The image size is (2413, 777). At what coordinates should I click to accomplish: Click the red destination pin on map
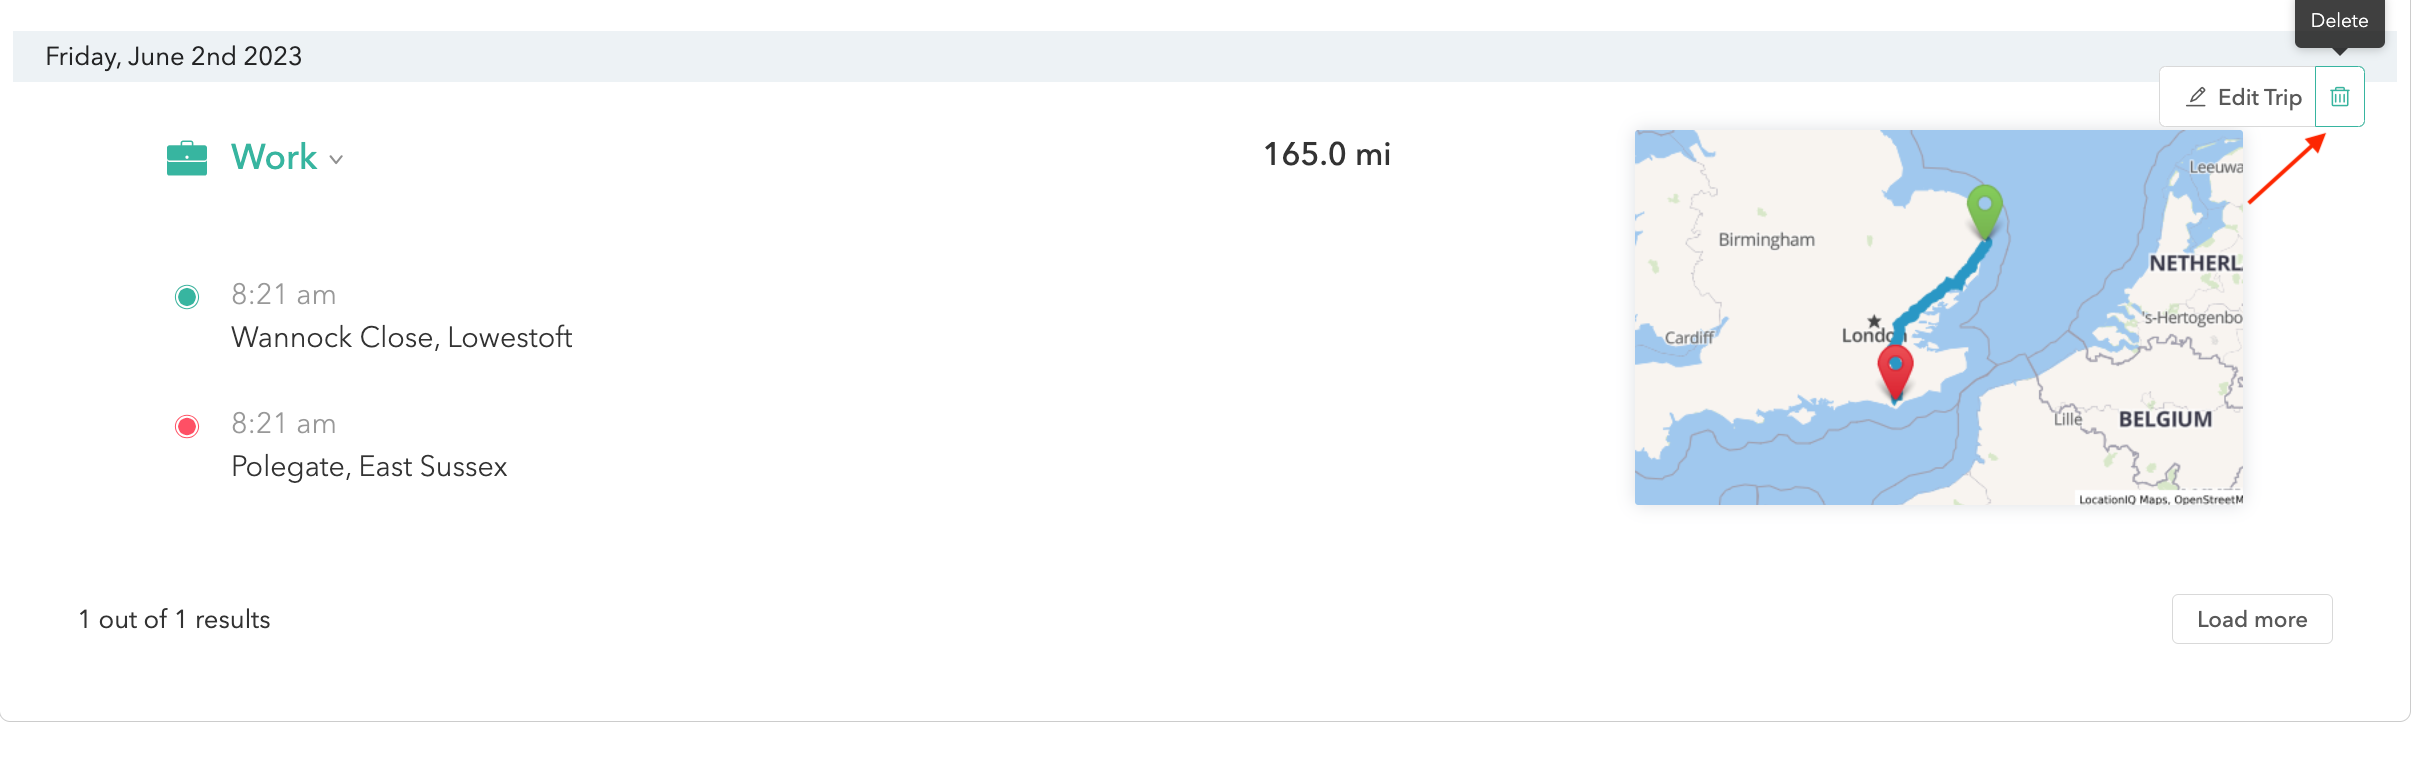(1895, 372)
